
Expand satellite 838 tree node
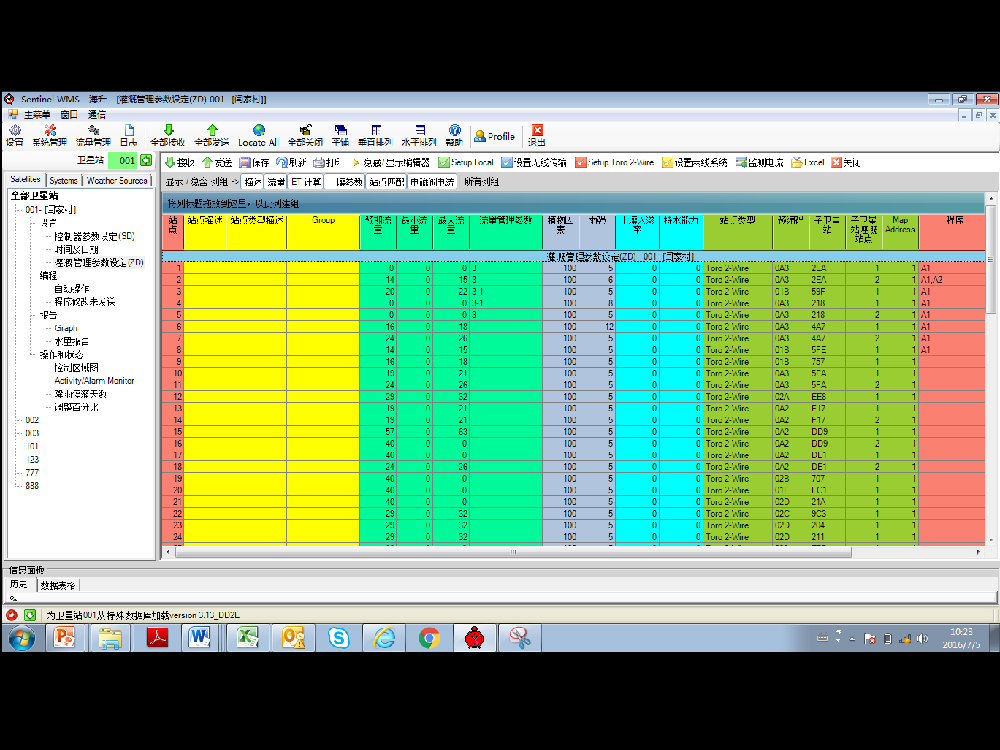click(x=32, y=485)
